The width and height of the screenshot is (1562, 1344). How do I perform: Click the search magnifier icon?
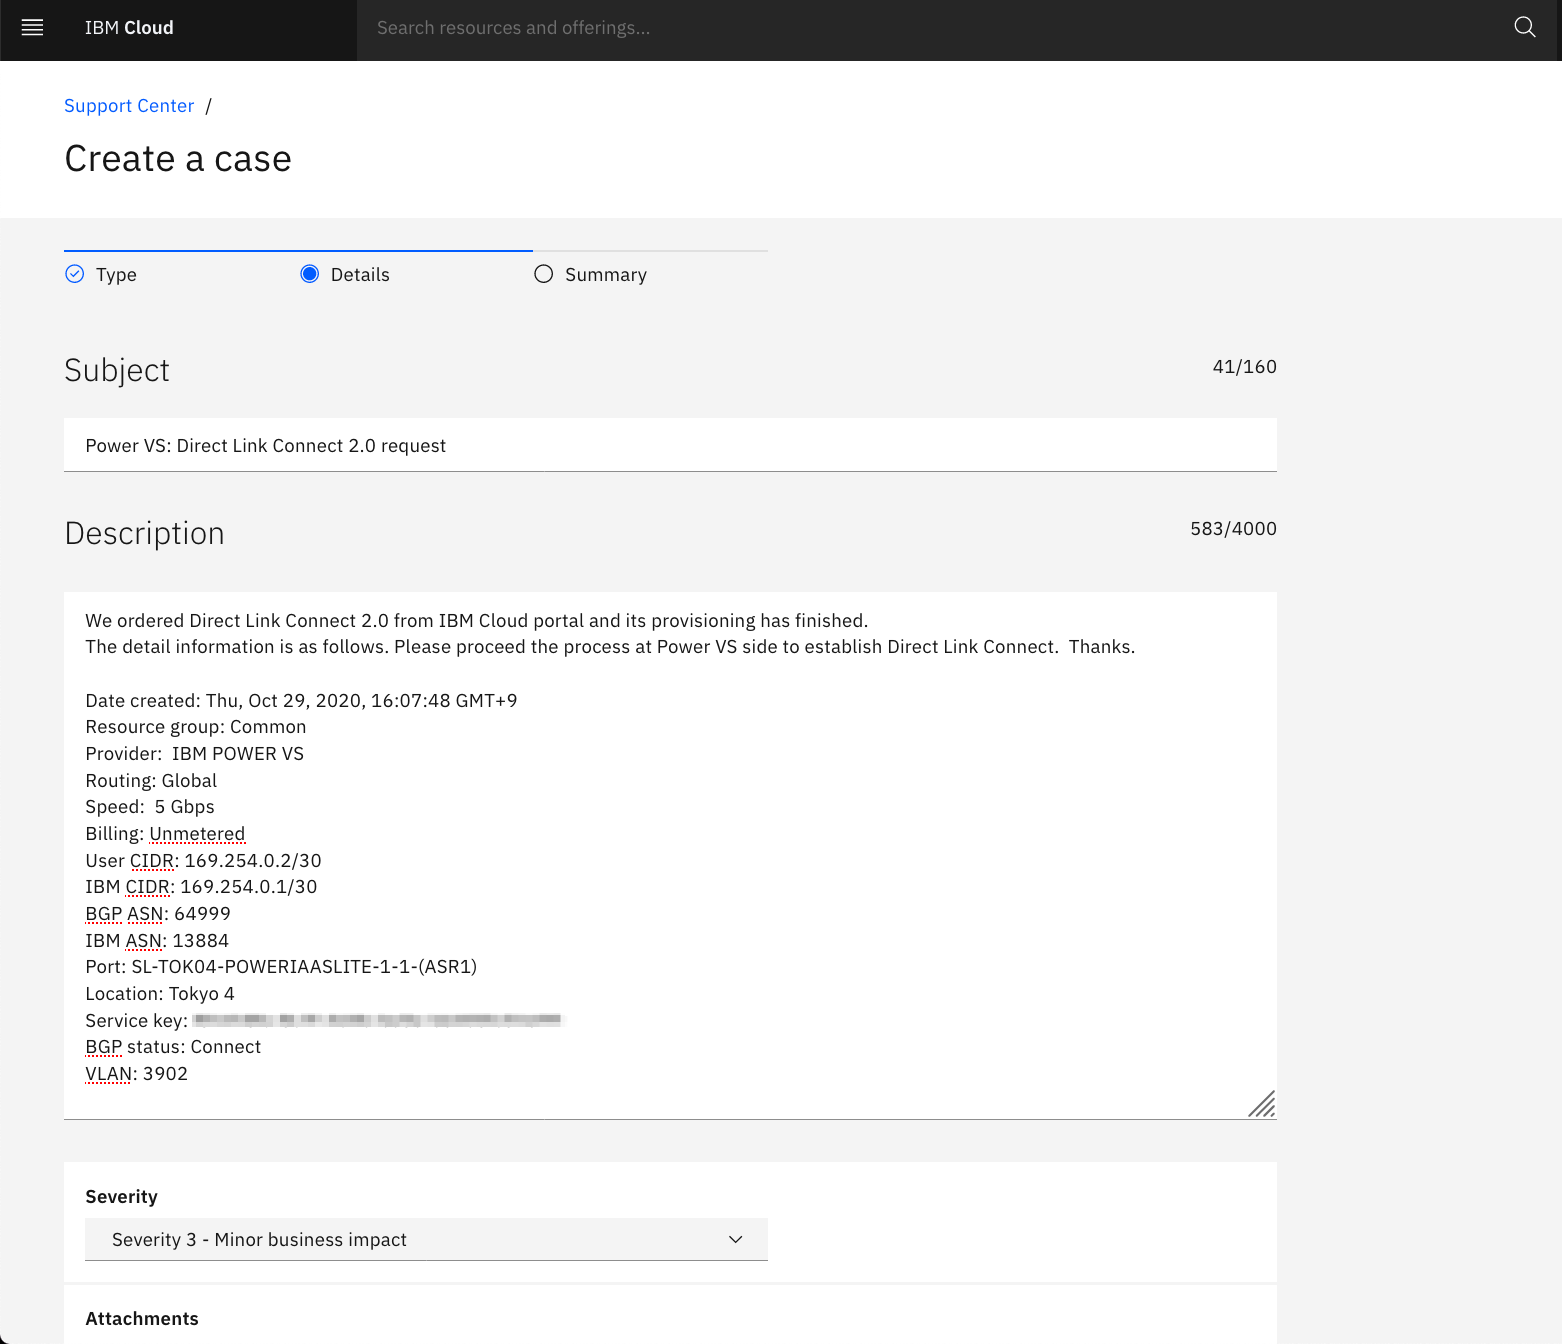[x=1524, y=28]
